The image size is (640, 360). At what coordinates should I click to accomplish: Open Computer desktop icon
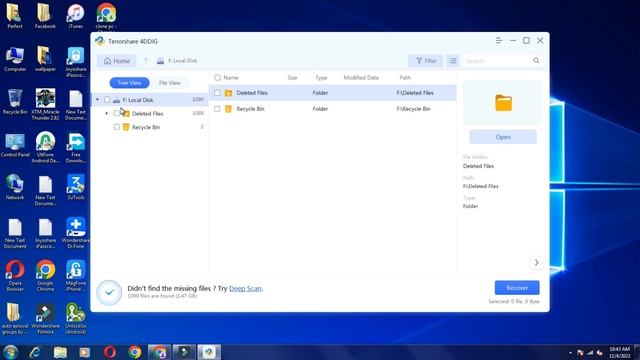coord(15,59)
